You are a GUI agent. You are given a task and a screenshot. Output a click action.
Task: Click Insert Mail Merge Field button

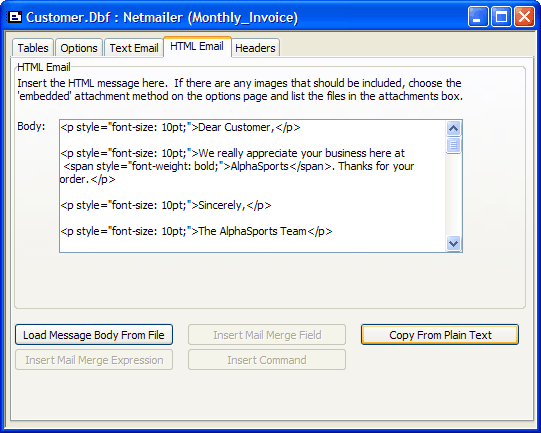[x=267, y=335]
